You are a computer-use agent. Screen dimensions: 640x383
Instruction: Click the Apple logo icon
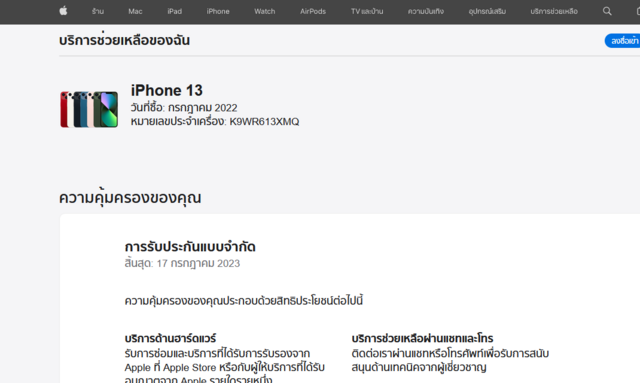[x=63, y=11]
